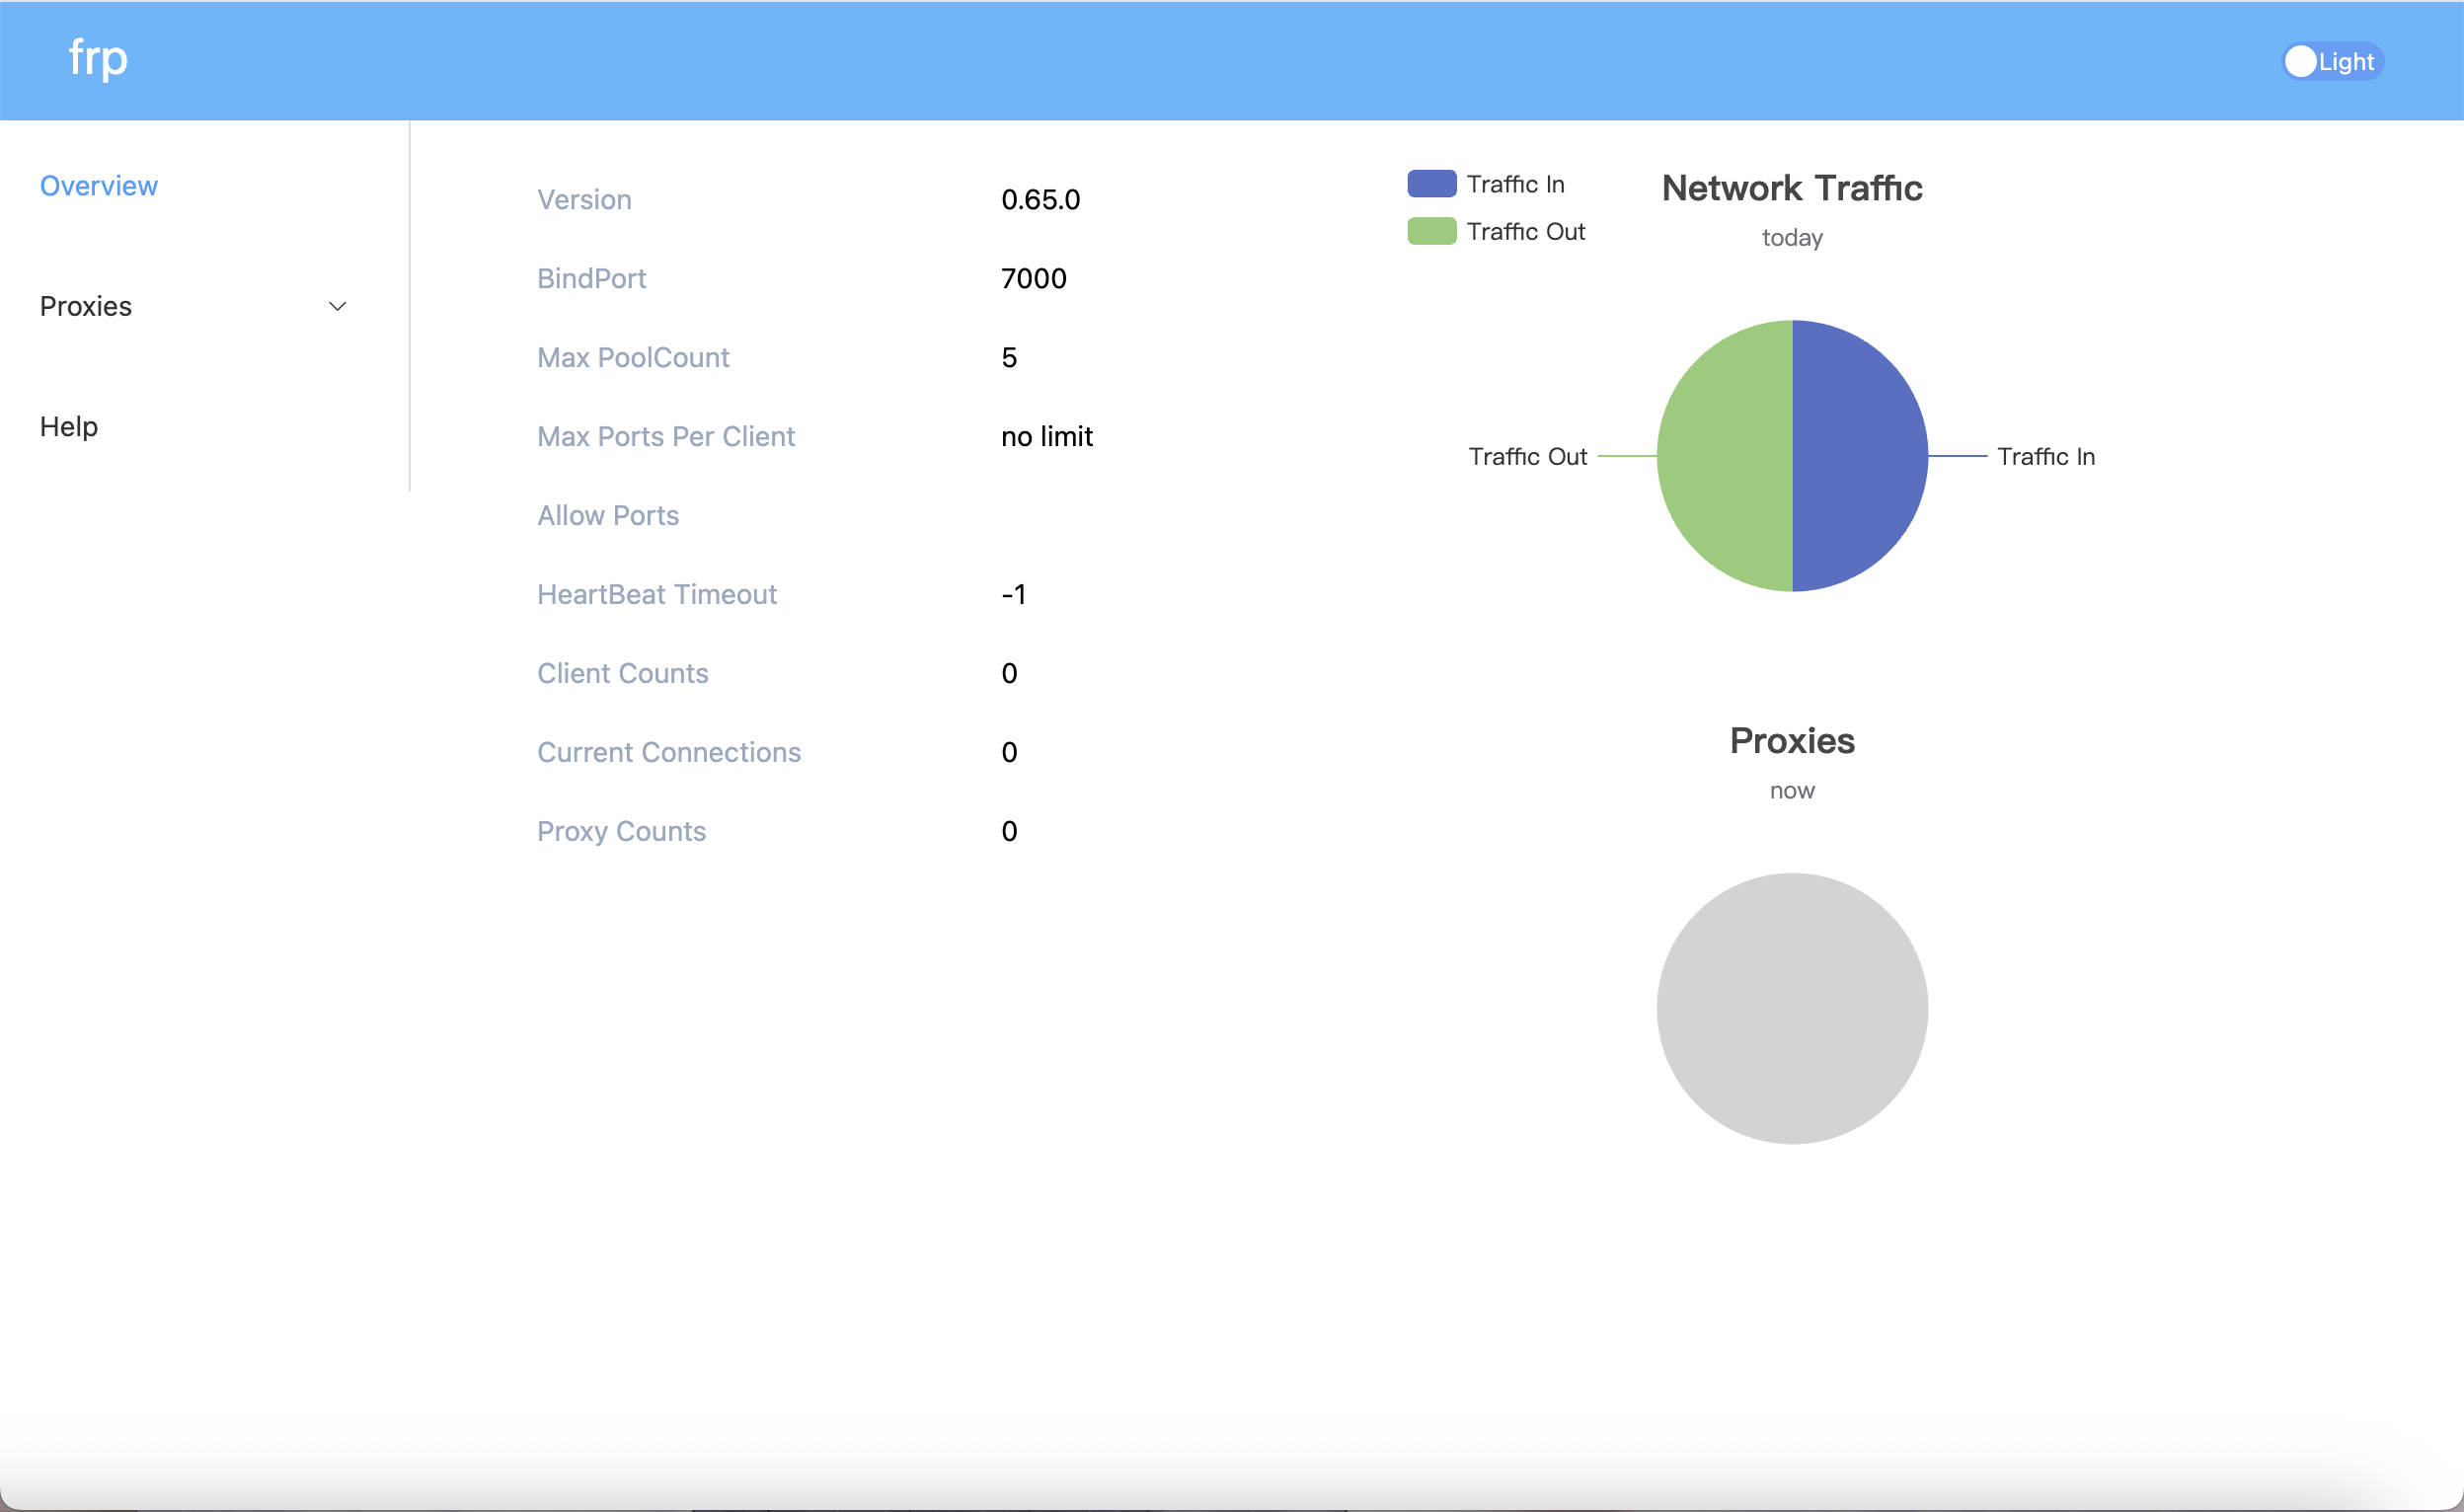Open the Overview menu item
This screenshot has width=2464, height=1512.
coord(98,186)
